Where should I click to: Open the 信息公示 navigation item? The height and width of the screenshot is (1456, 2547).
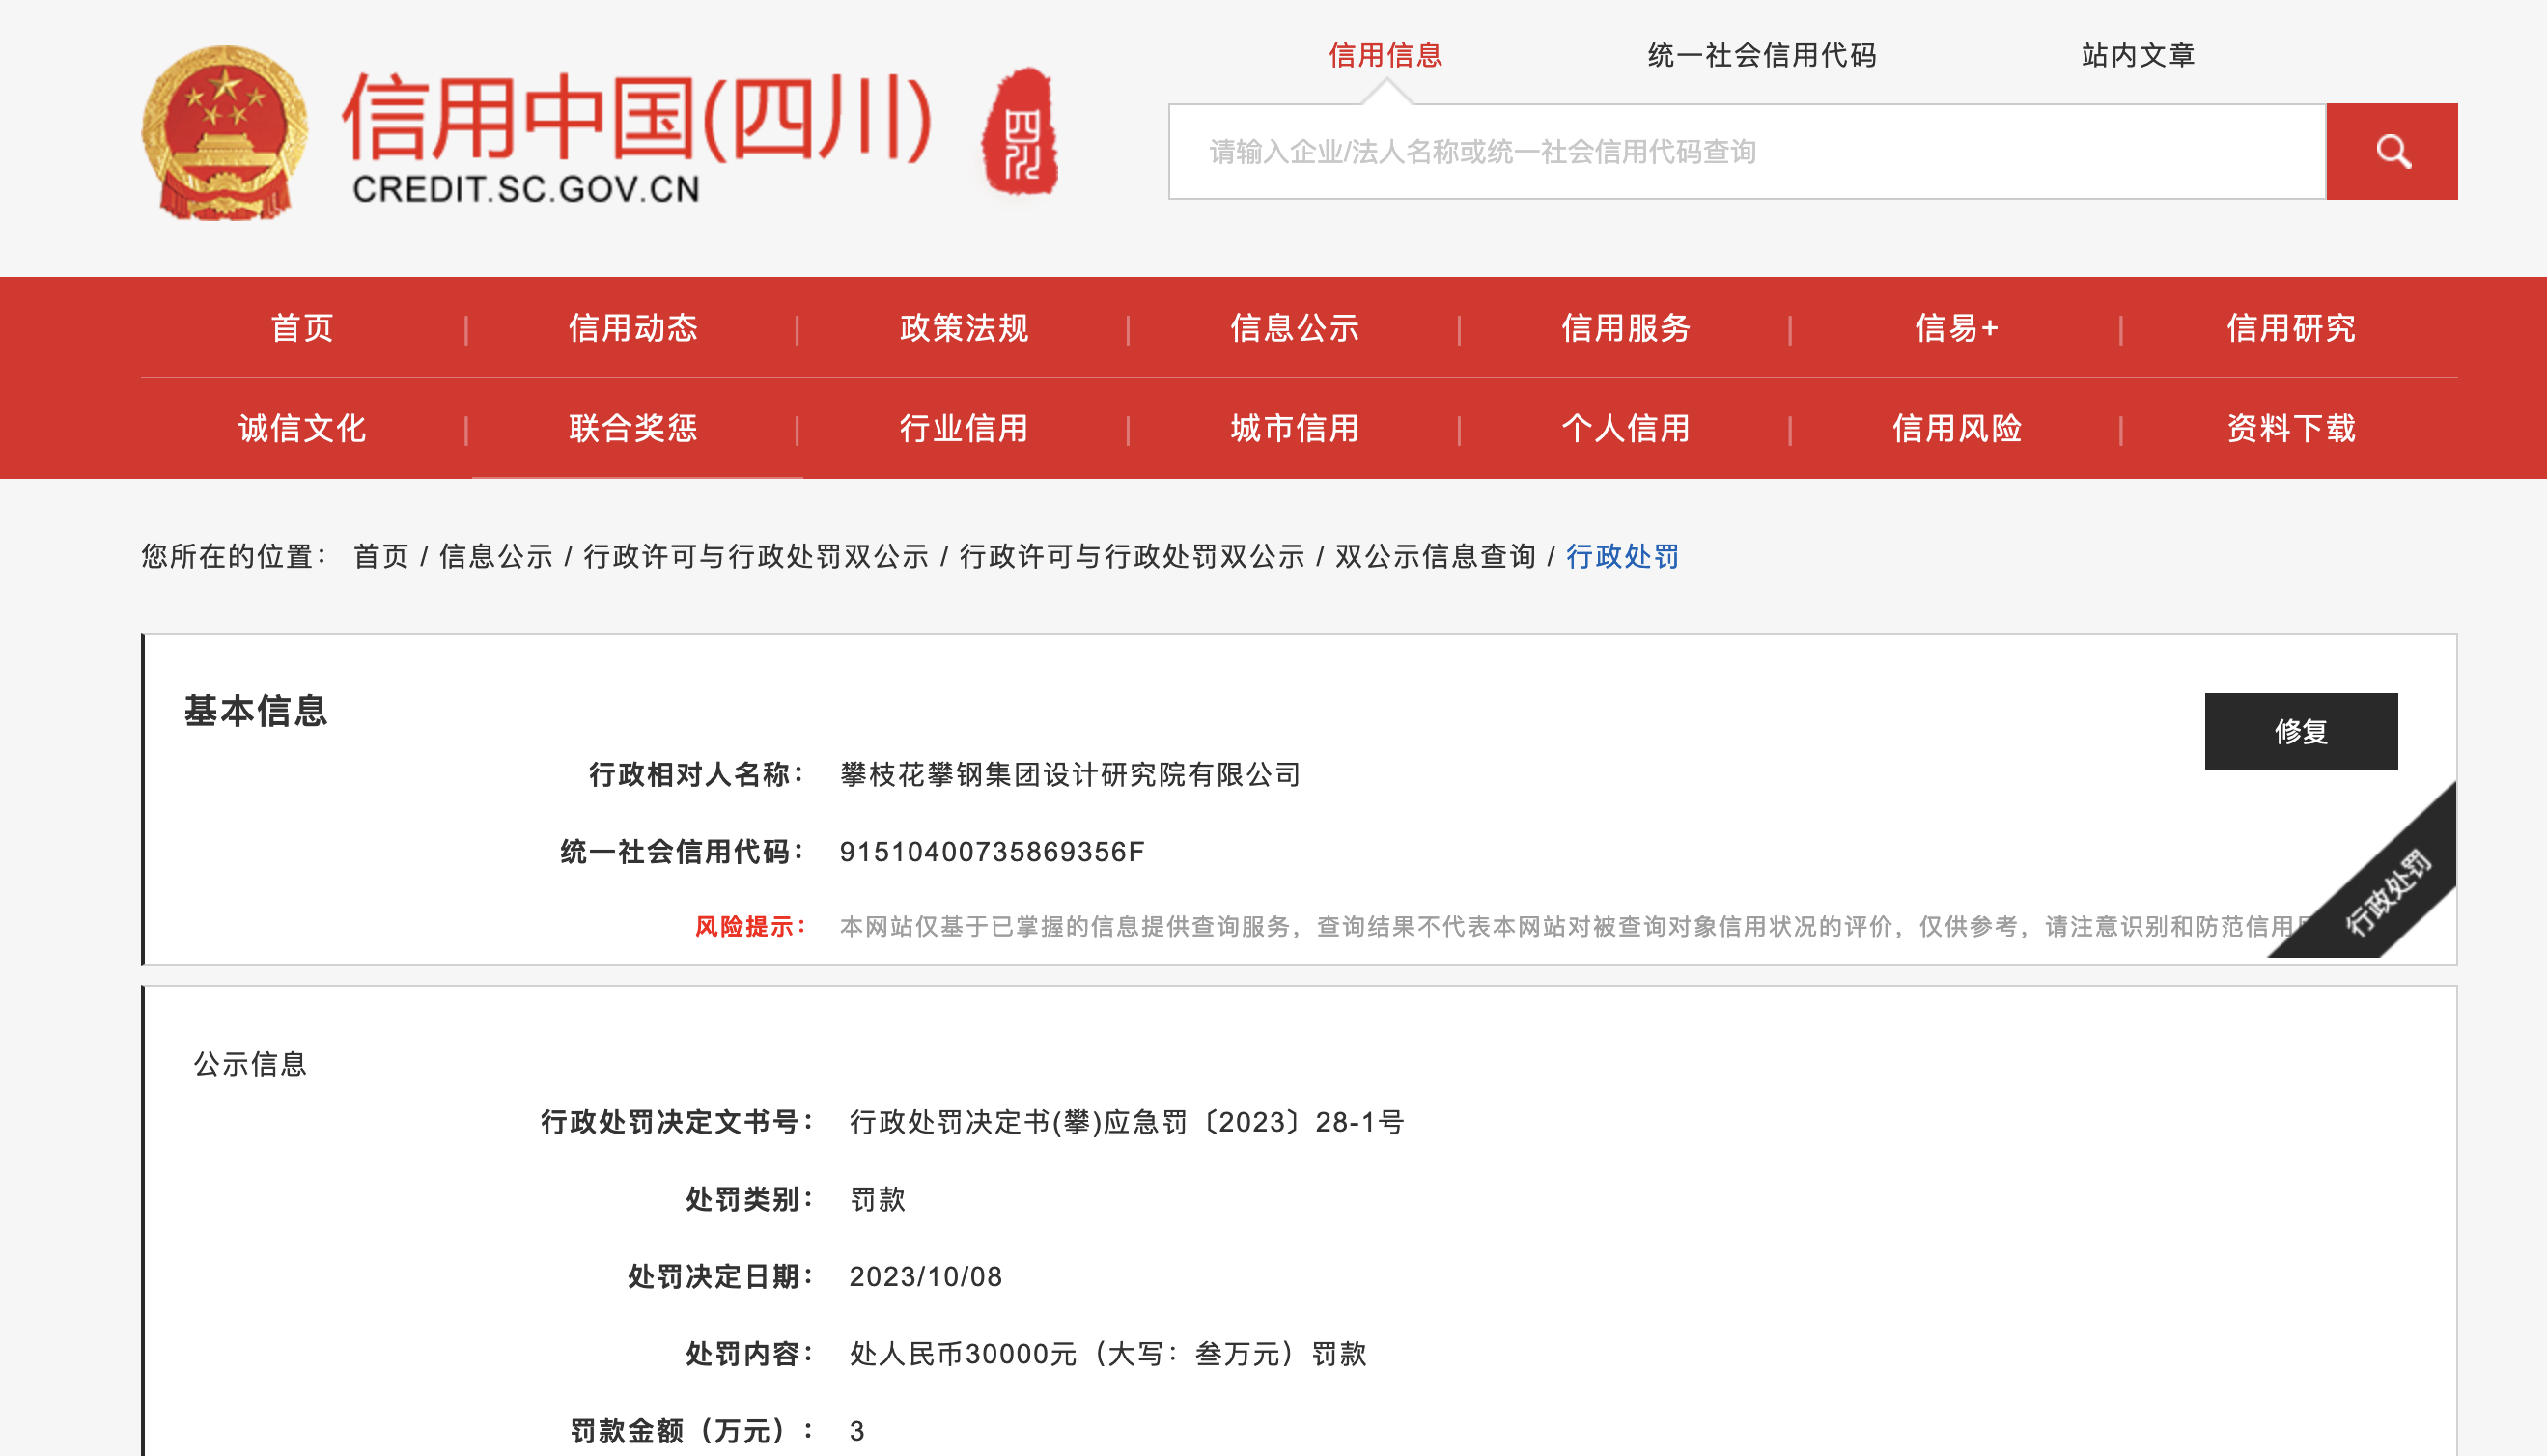tap(1295, 328)
